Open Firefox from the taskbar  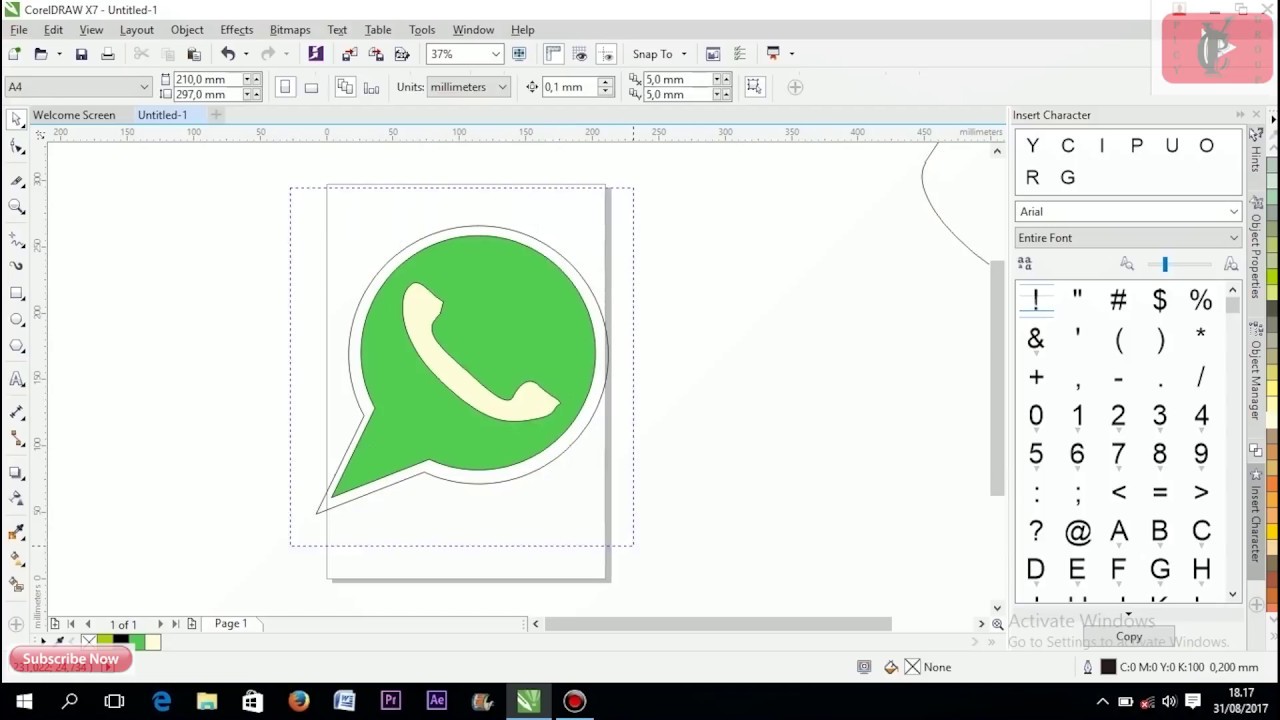299,701
